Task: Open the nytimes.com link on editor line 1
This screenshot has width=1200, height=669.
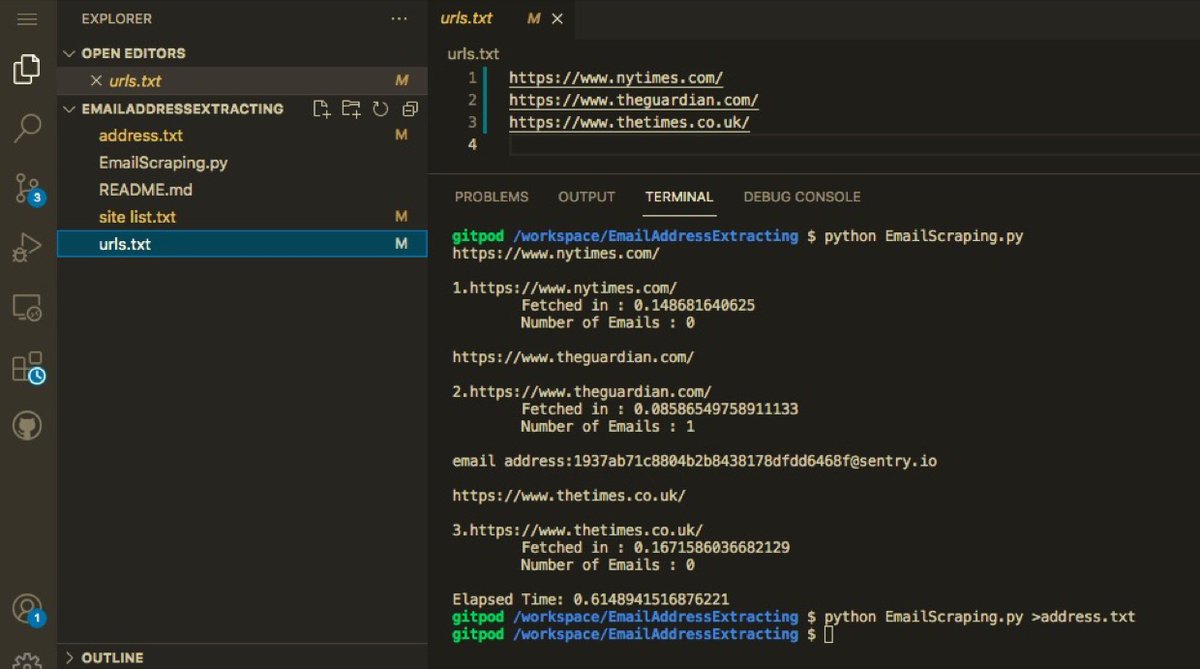Action: coord(616,77)
